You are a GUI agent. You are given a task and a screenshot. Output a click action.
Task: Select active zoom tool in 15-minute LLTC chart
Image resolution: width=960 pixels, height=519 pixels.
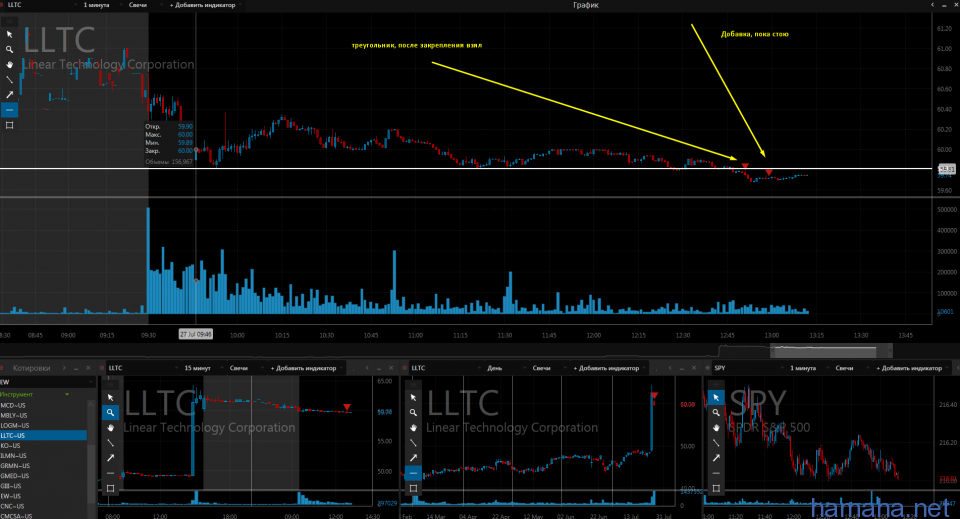pyautogui.click(x=110, y=413)
